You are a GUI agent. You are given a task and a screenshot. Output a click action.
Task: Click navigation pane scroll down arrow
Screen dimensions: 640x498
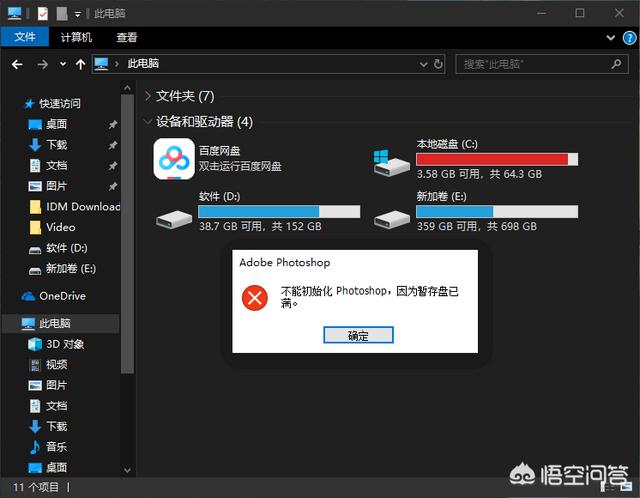tap(127, 470)
